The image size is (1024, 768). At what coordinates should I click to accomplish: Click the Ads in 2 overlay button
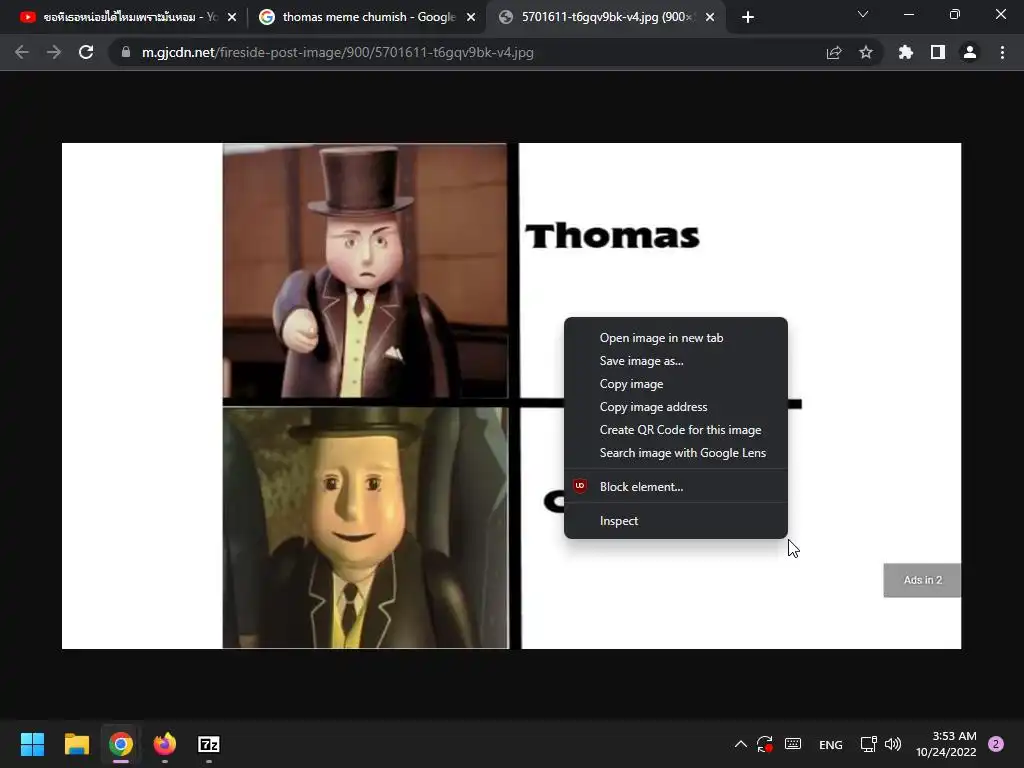(922, 580)
